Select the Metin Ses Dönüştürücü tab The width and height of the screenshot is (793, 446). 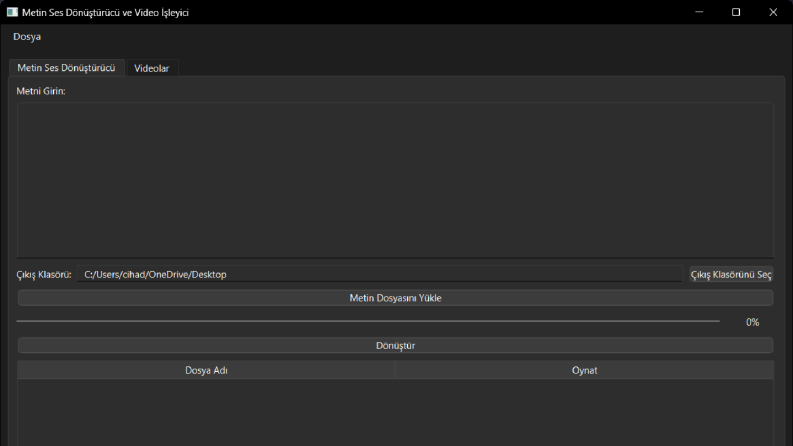pos(66,68)
